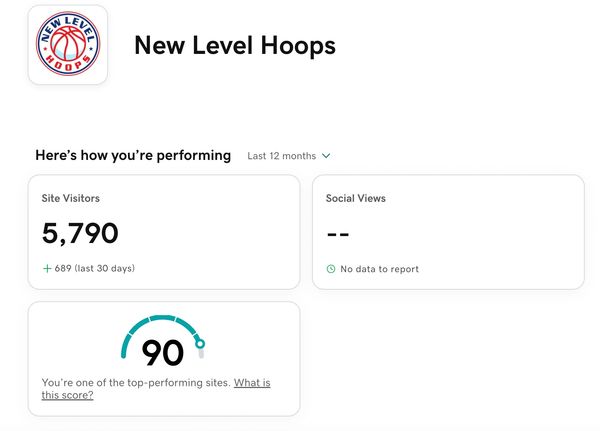This screenshot has width=600, height=431.
Task: Click the 5,790 visitors count
Action: click(x=80, y=233)
